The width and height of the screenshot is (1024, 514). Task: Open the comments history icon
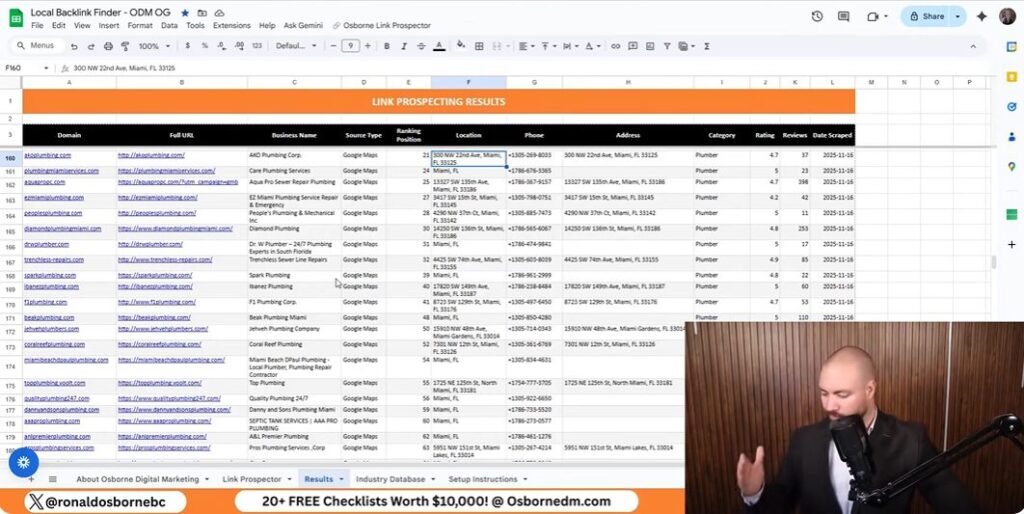point(843,16)
